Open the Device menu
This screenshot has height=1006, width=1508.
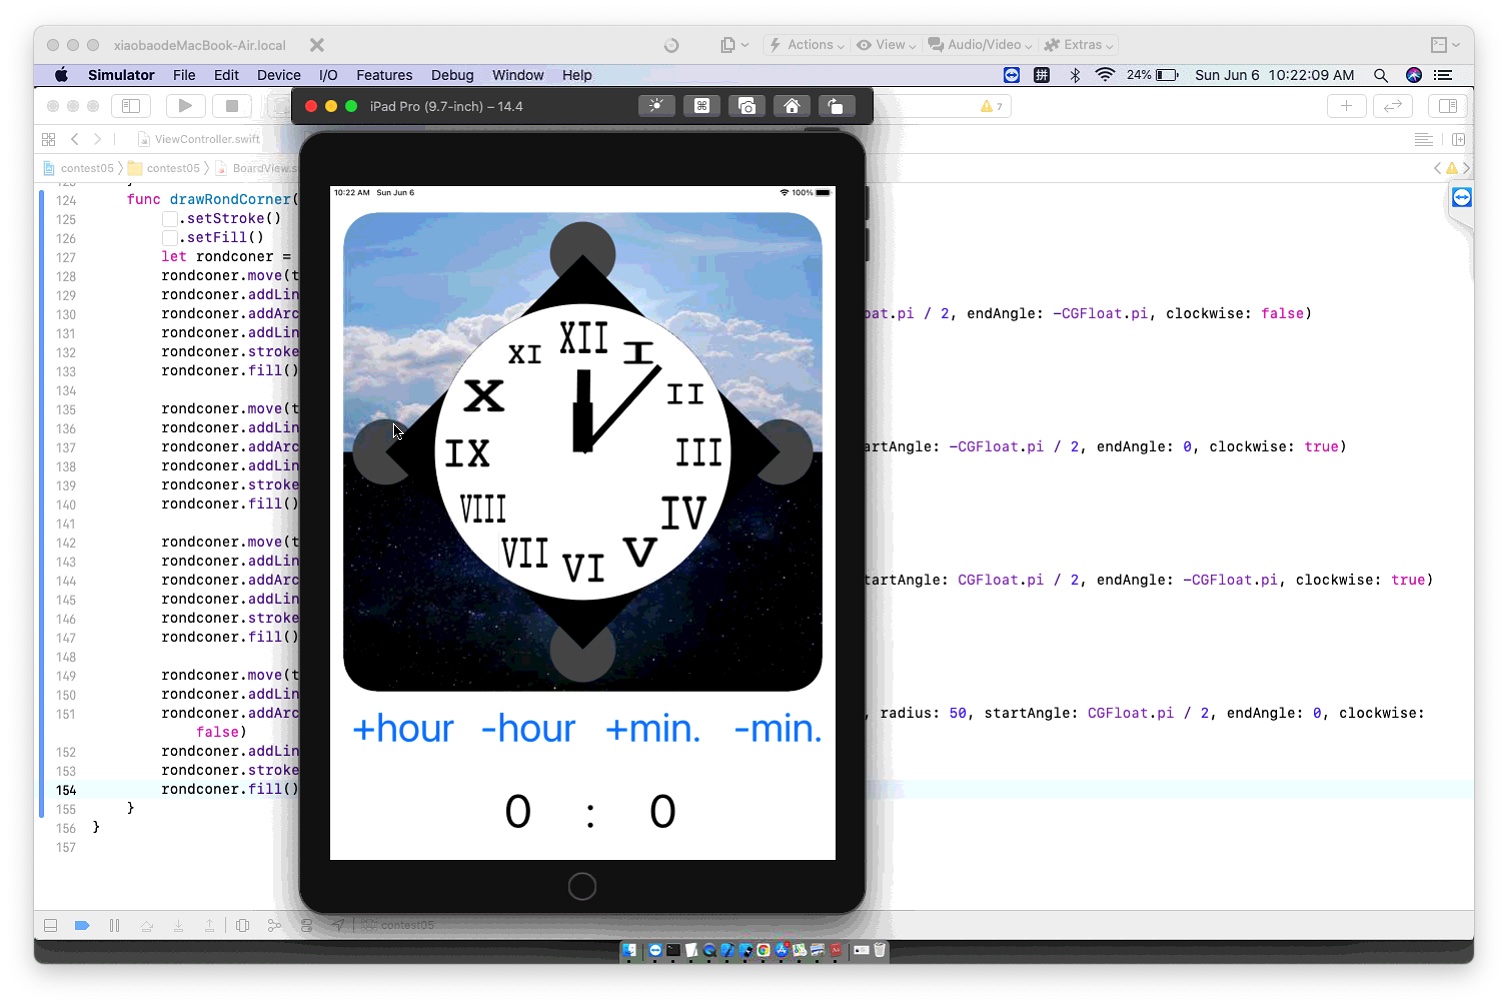pyautogui.click(x=279, y=75)
